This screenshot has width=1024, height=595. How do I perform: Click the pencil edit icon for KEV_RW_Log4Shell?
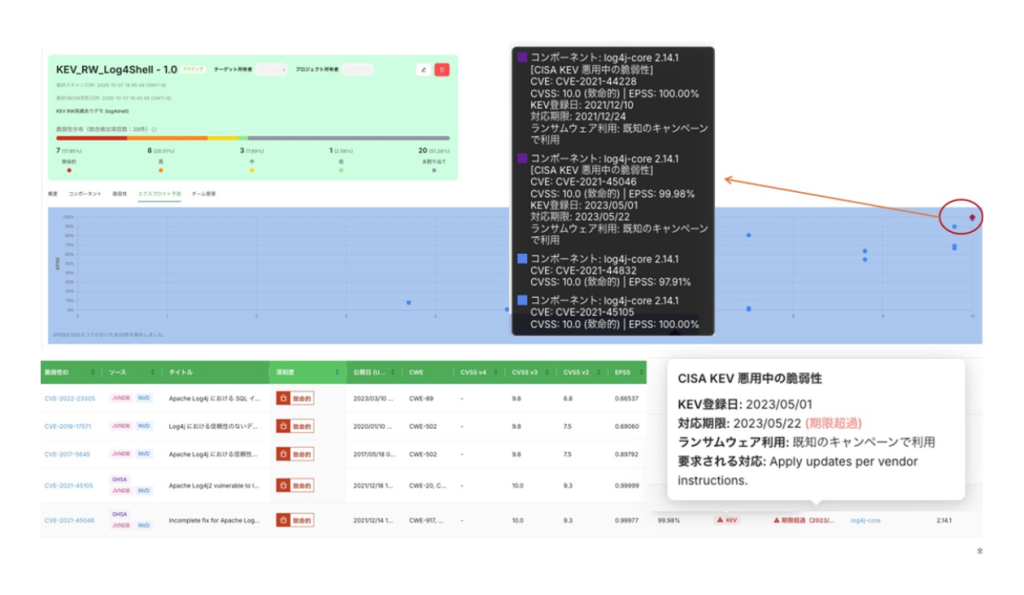click(x=423, y=69)
